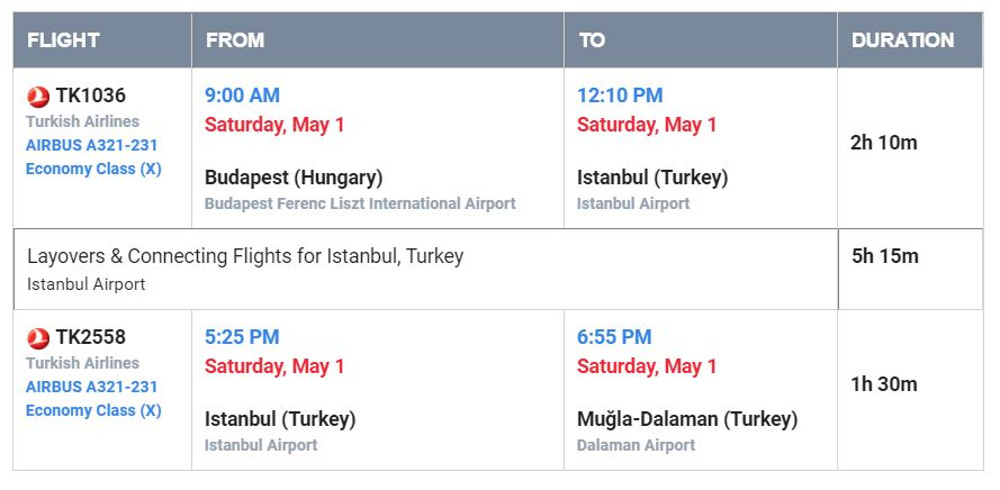Click the 12:10 PM arrival time
The width and height of the screenshot is (1000, 490).
pyautogui.click(x=620, y=96)
